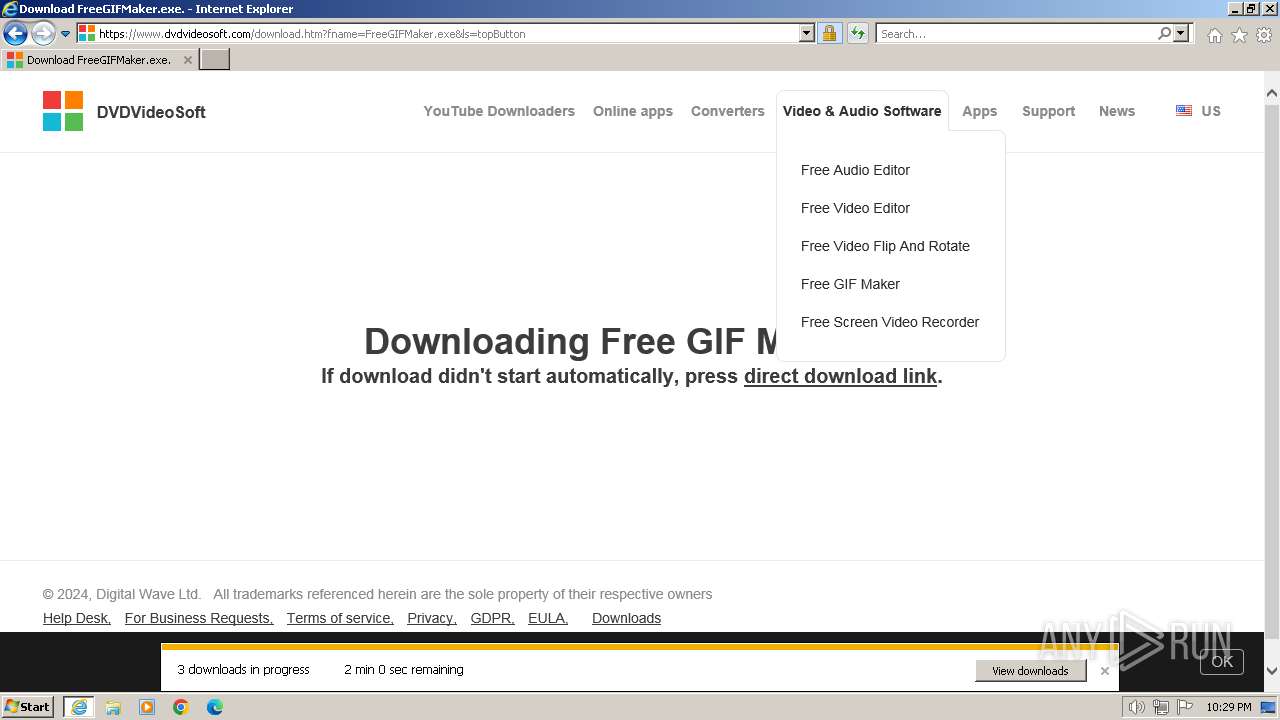1280x720 pixels.
Task: Open the Privacy footer link
Action: click(432, 618)
